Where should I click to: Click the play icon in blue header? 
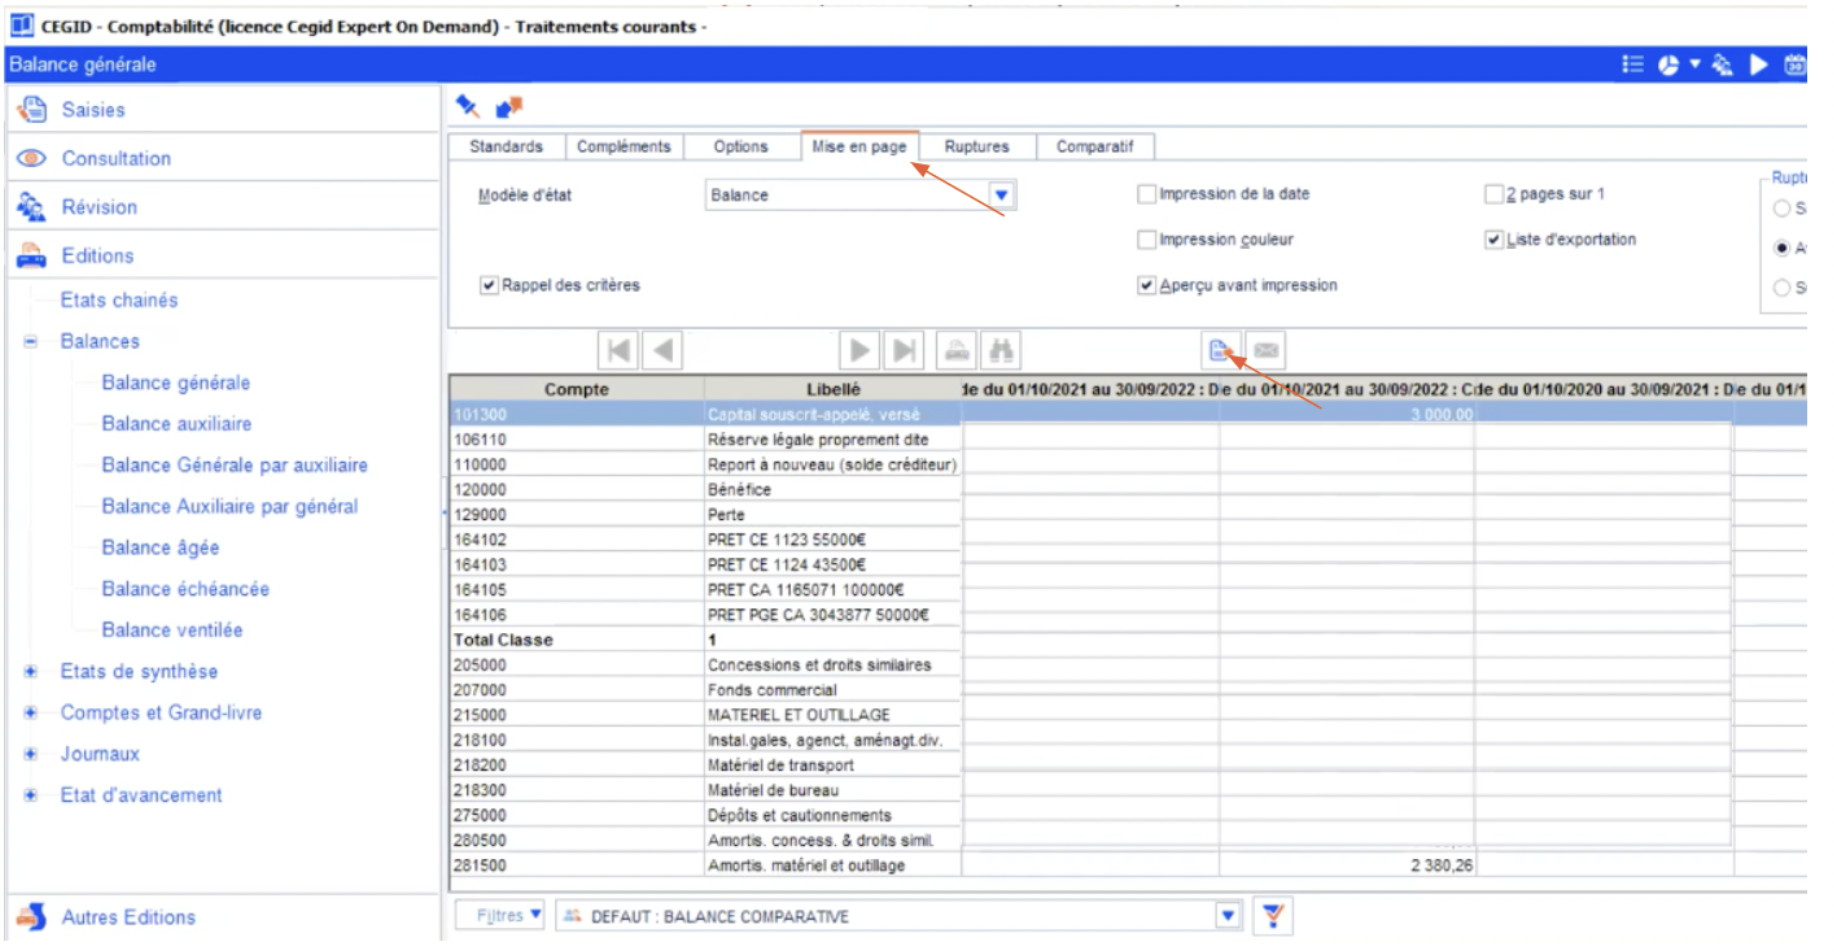1758,65
